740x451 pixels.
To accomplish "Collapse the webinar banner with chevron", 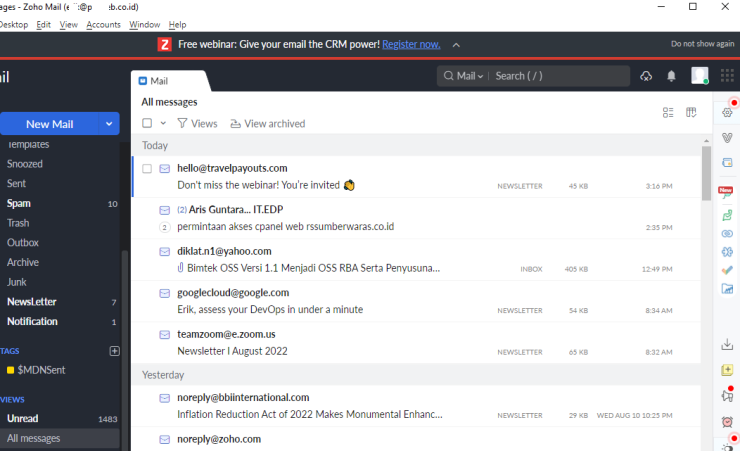I will tap(456, 45).
